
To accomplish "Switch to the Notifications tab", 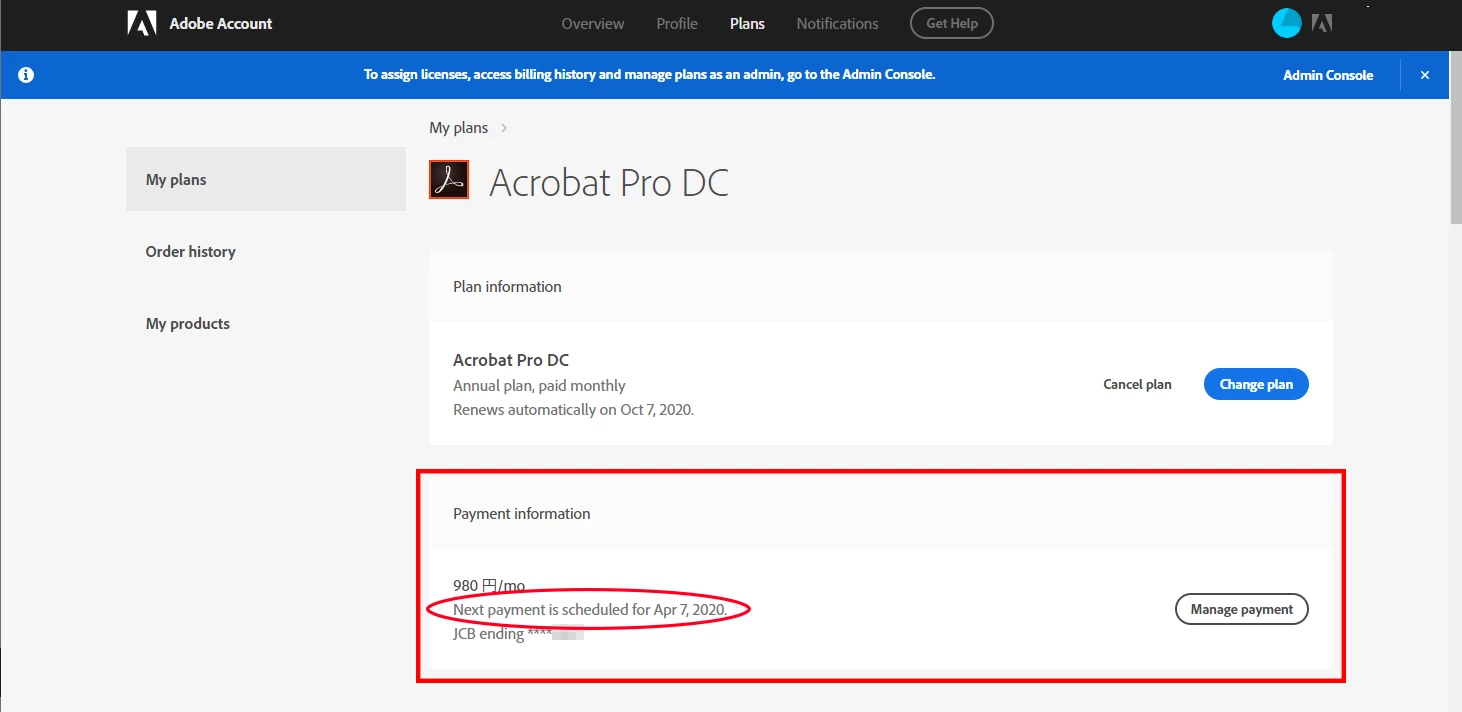I will (x=837, y=23).
